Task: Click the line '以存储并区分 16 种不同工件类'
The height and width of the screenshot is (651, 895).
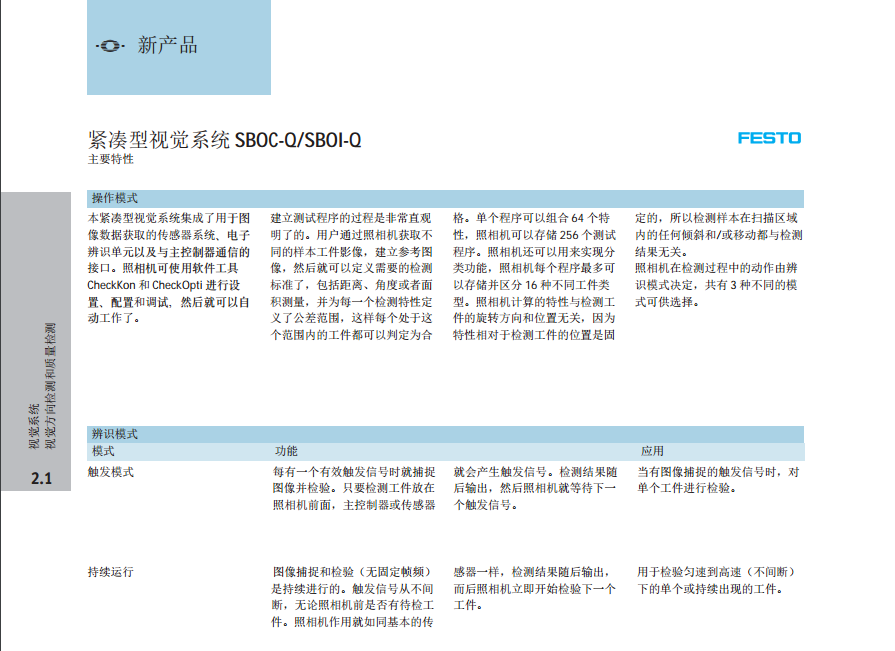Action: (531, 285)
